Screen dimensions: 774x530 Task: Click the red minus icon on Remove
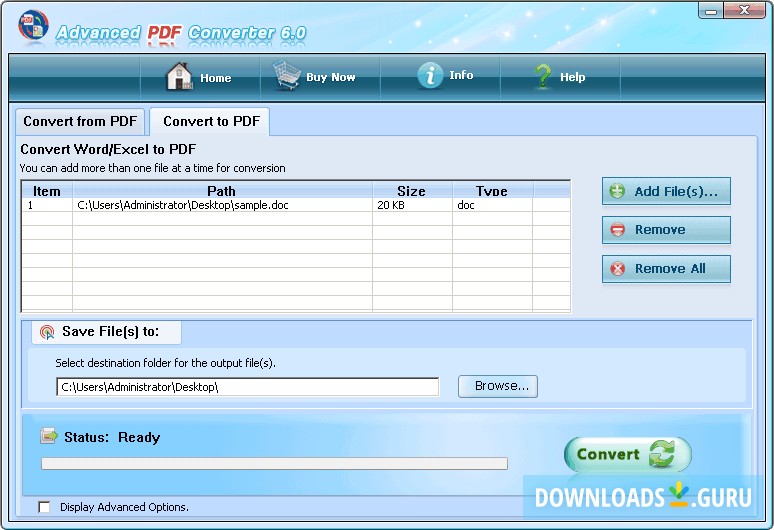click(x=618, y=229)
